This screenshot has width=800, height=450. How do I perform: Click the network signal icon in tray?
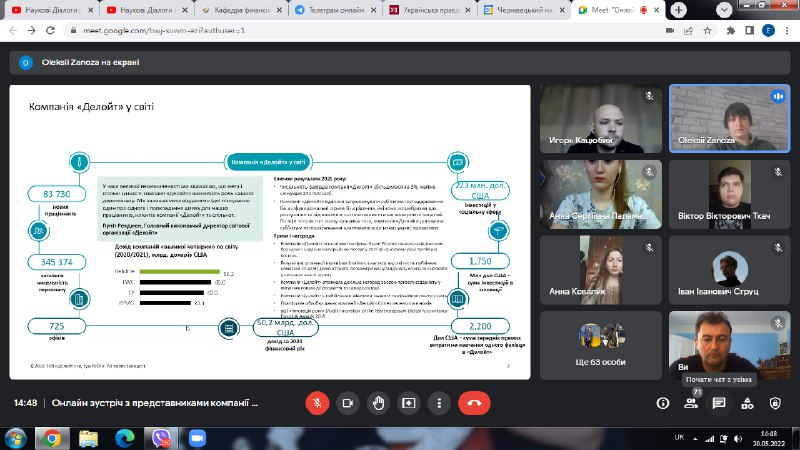(710, 438)
